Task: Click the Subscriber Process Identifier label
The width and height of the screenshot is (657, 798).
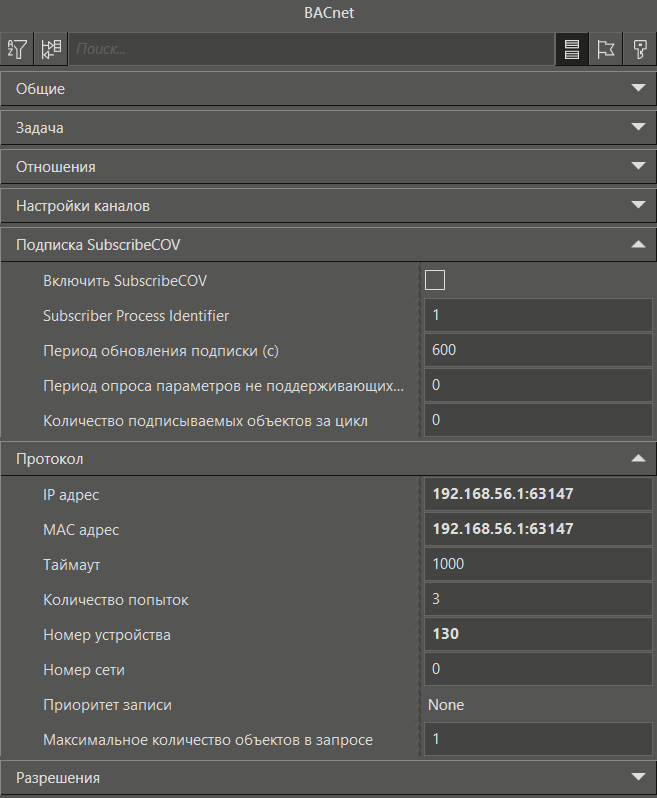Action: coord(136,316)
